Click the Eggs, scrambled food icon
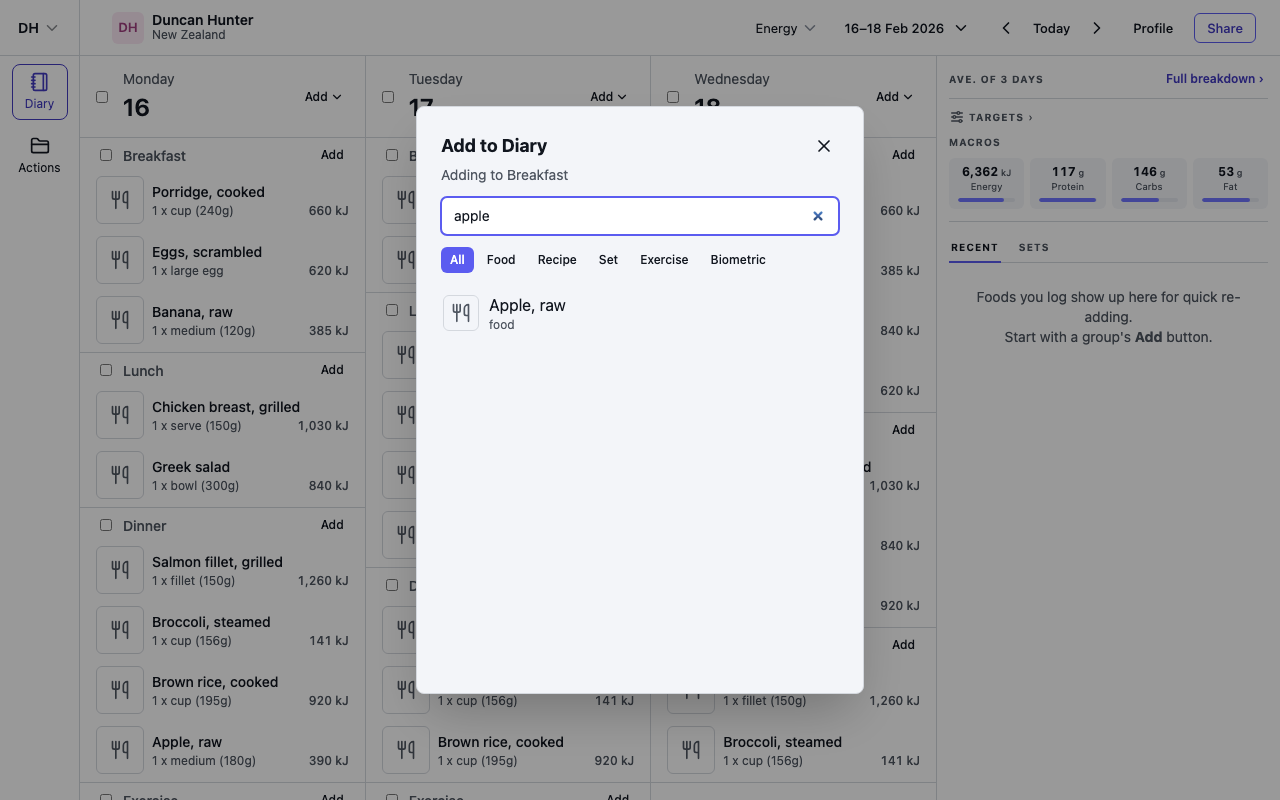The width and height of the screenshot is (1280, 800). pyautogui.click(x=120, y=260)
